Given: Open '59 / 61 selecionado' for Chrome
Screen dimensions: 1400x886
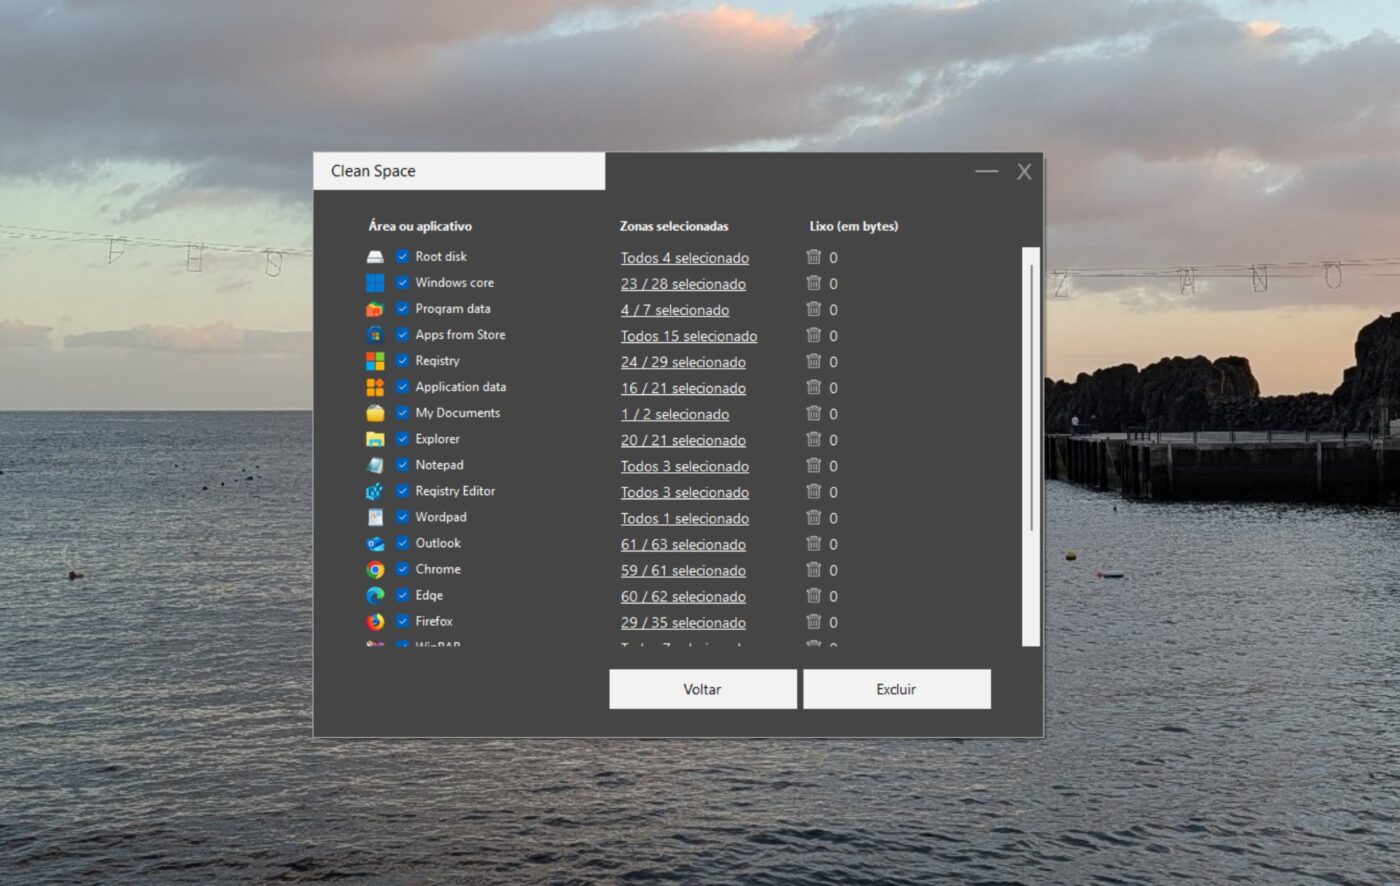Looking at the screenshot, I should pos(683,571).
